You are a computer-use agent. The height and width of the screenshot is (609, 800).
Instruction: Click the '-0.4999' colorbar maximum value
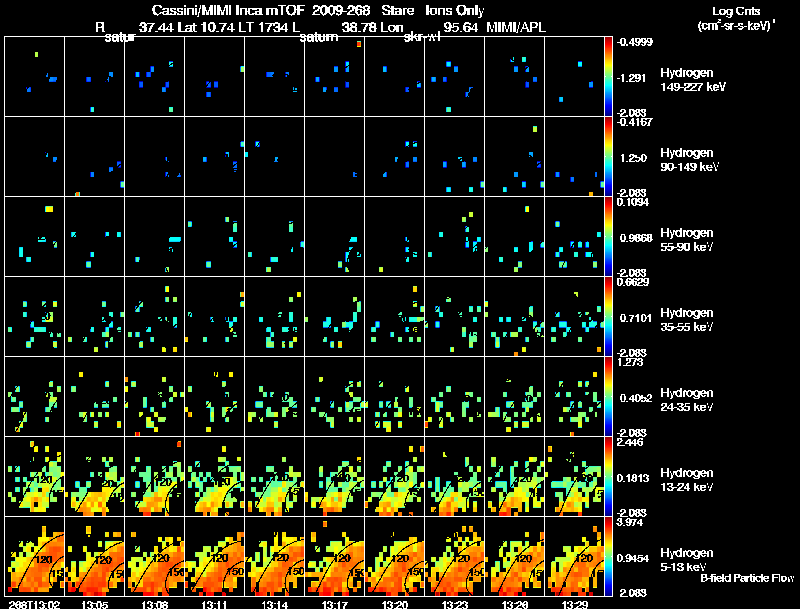634,42
